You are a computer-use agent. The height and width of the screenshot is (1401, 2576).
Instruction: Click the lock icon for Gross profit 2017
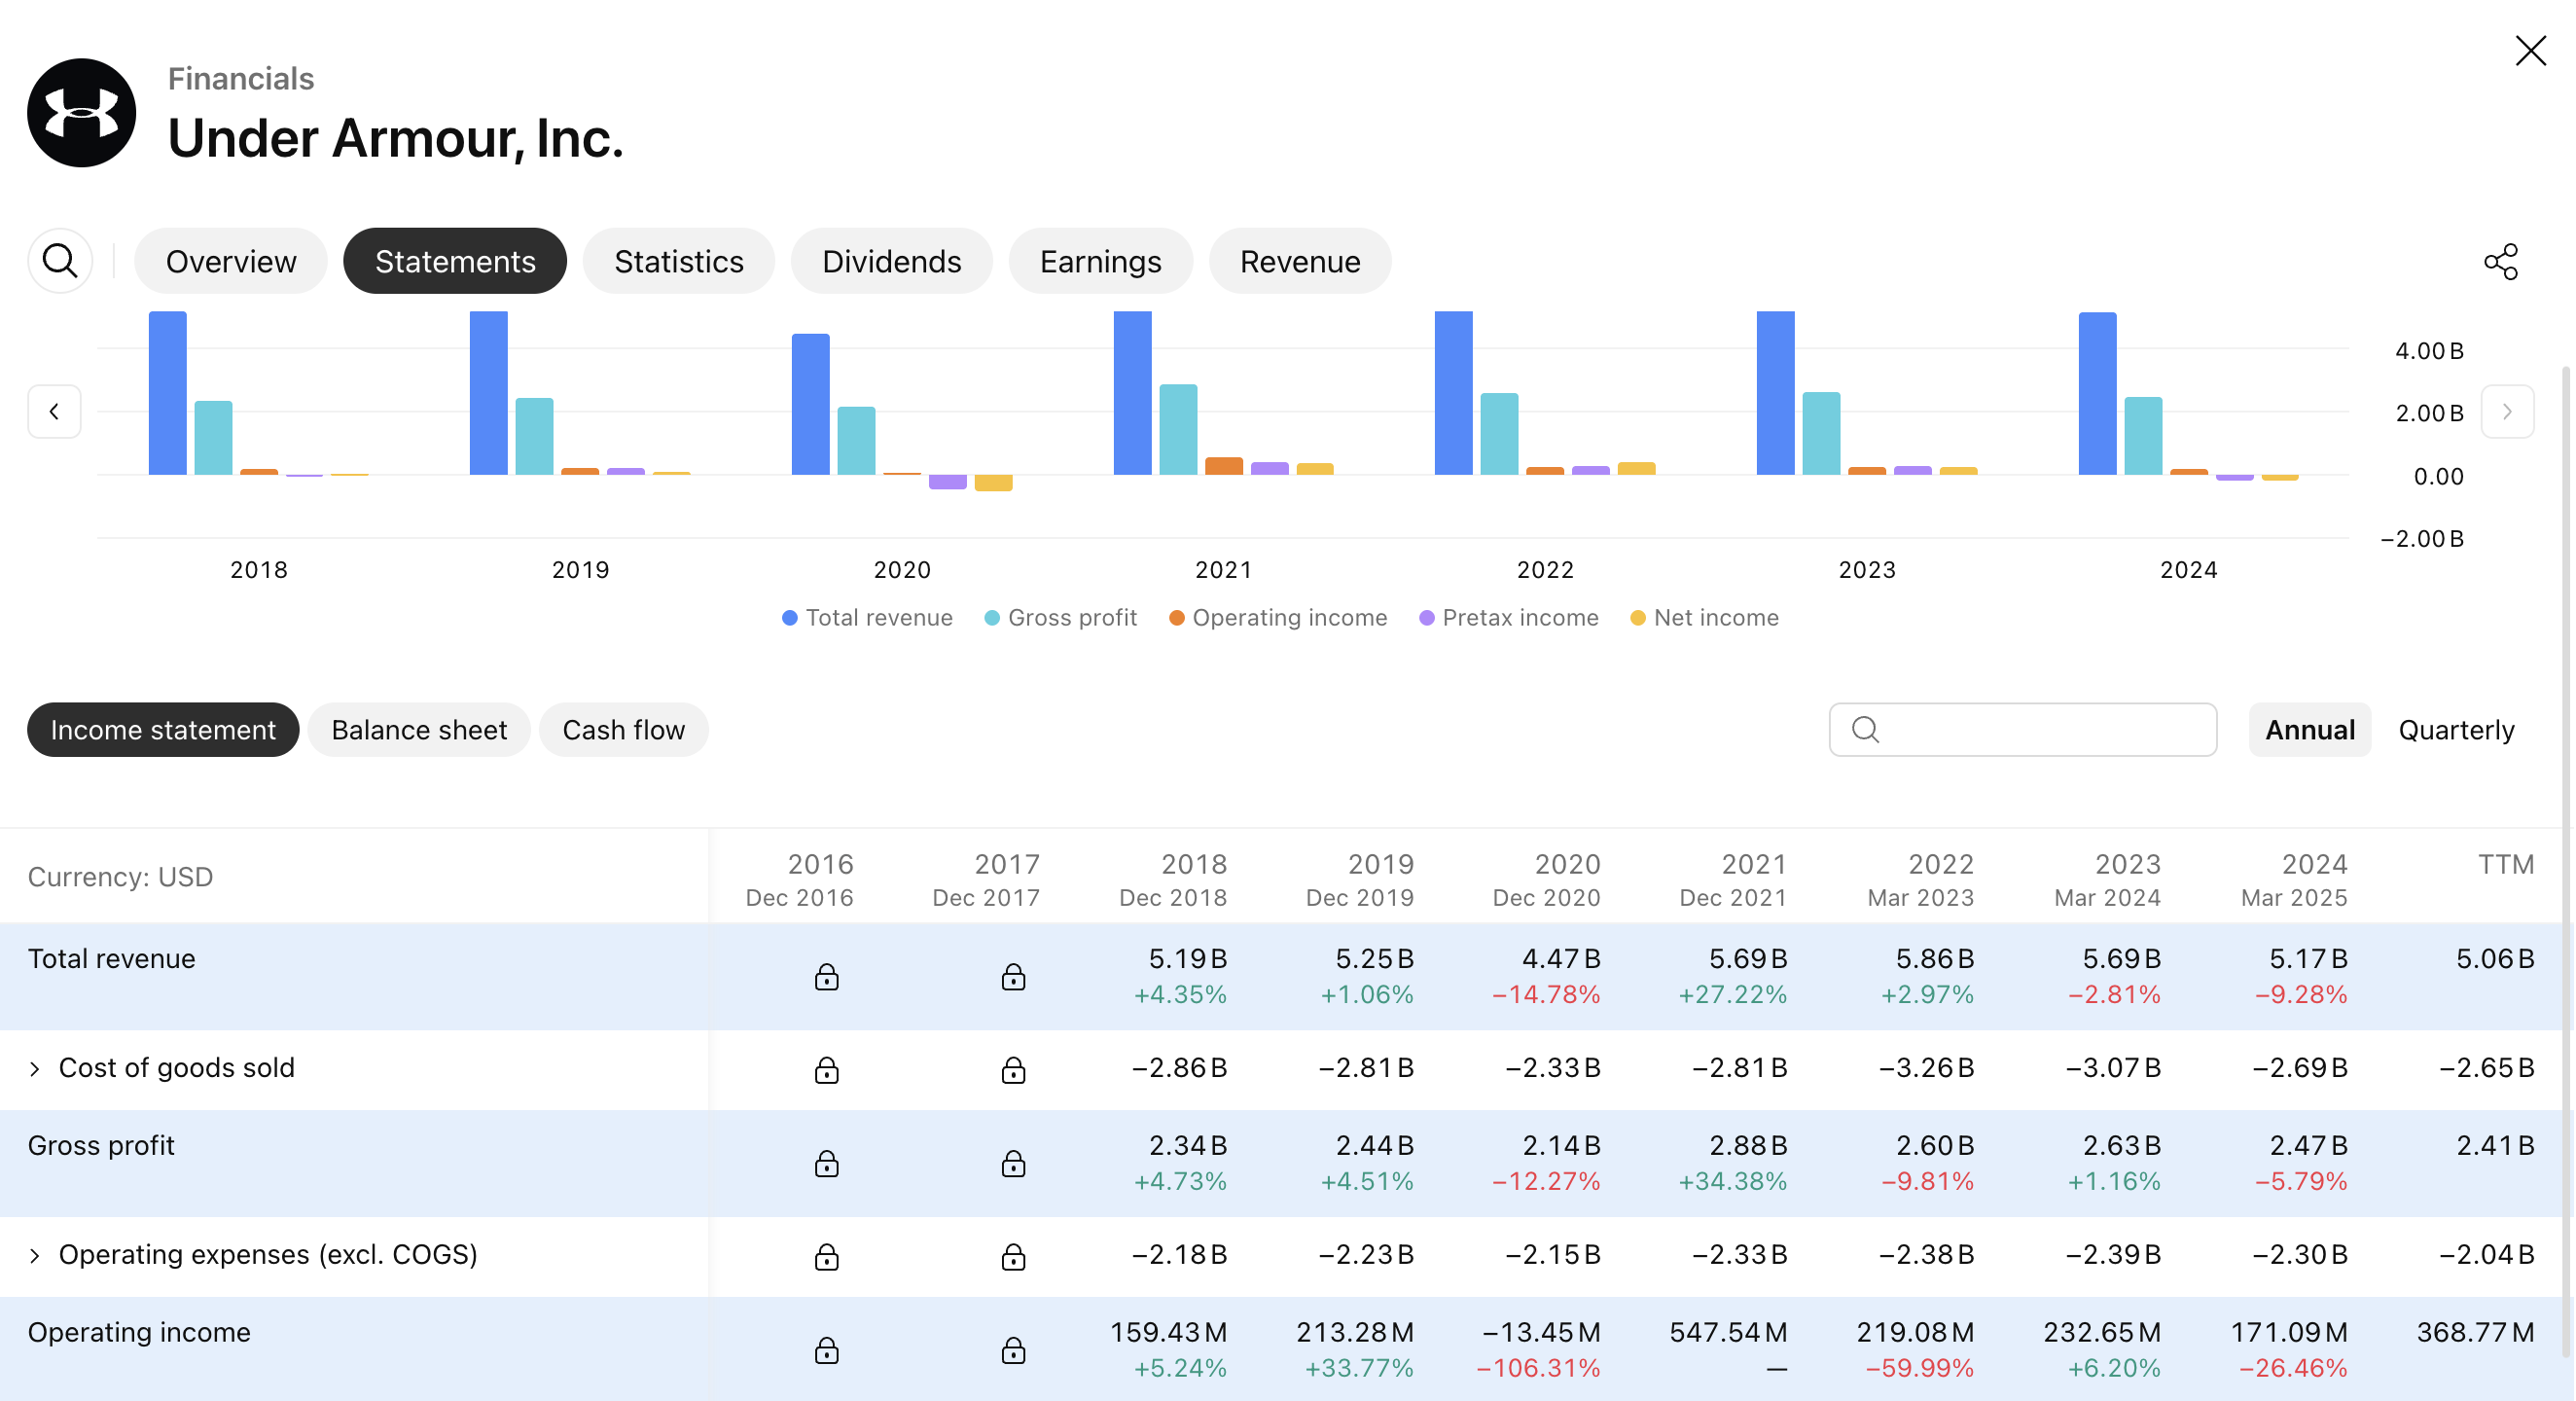pyautogui.click(x=1013, y=1163)
